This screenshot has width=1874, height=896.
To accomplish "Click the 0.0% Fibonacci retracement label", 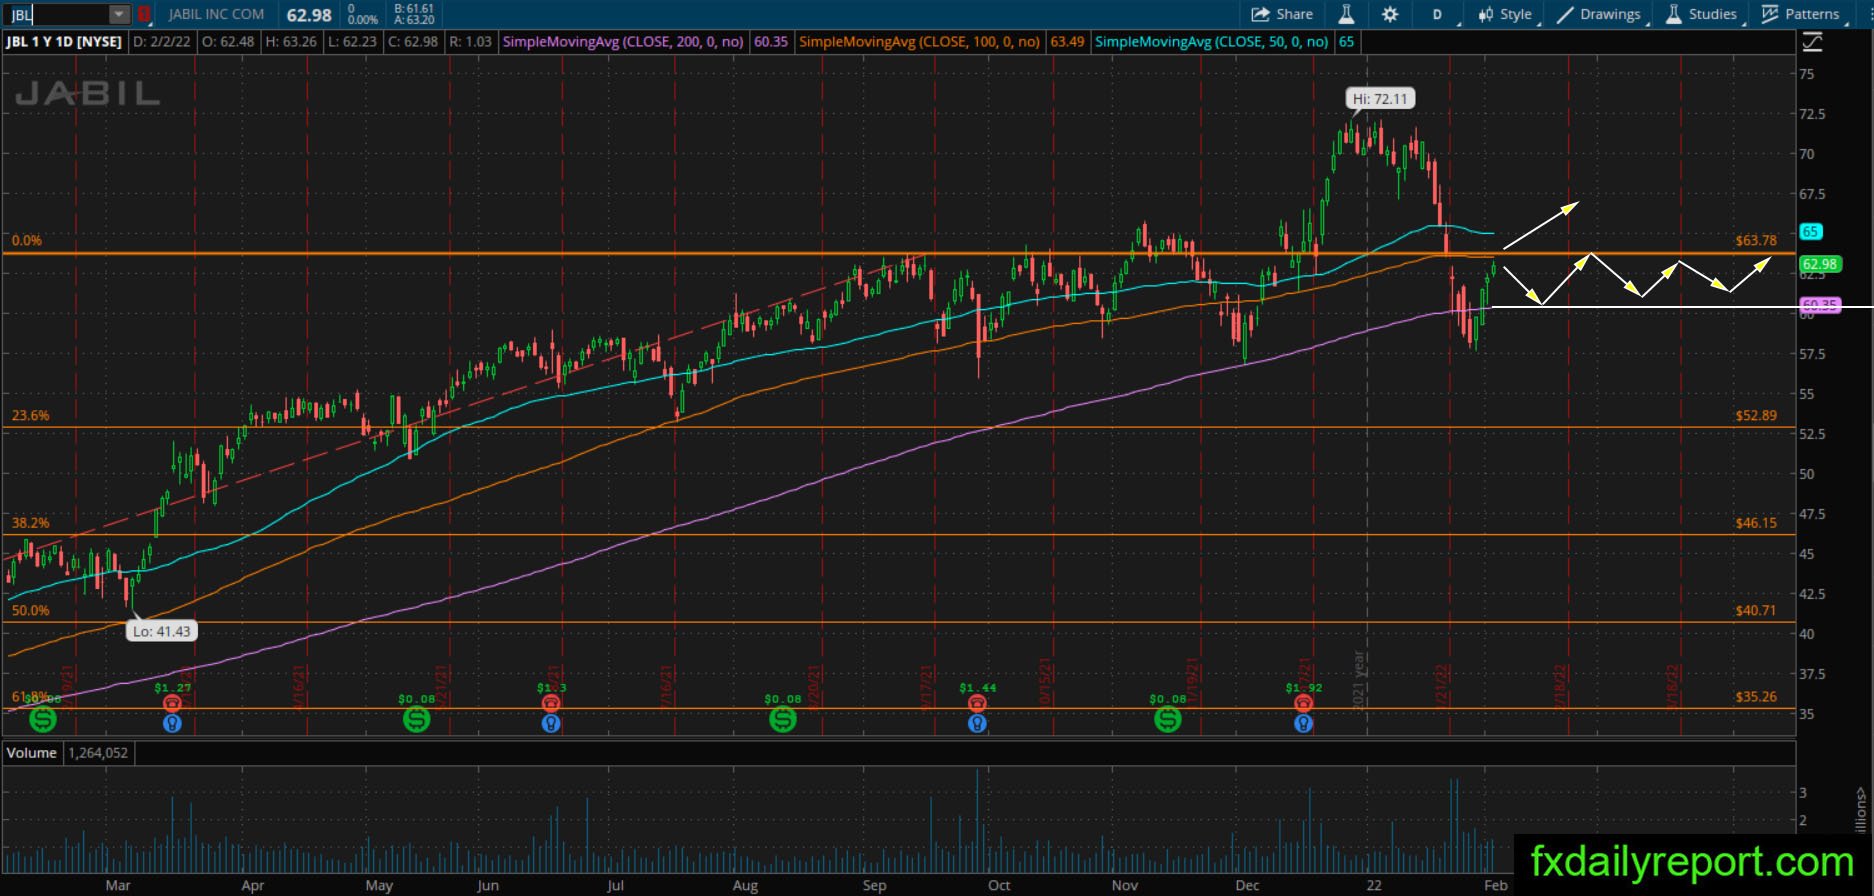I will point(27,240).
